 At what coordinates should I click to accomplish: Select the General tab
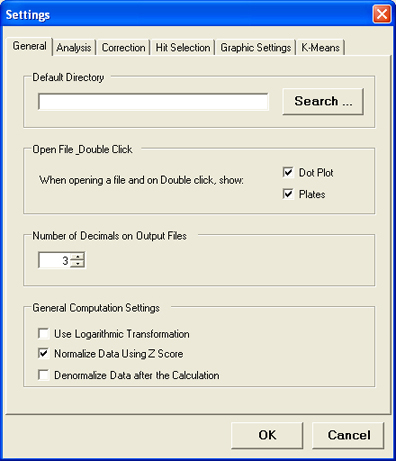tap(29, 46)
